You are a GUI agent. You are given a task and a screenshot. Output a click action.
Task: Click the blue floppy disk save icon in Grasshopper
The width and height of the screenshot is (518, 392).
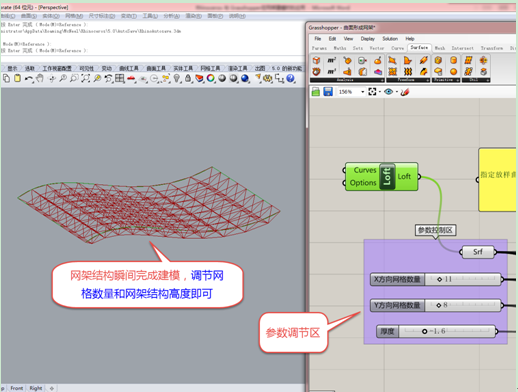328,92
